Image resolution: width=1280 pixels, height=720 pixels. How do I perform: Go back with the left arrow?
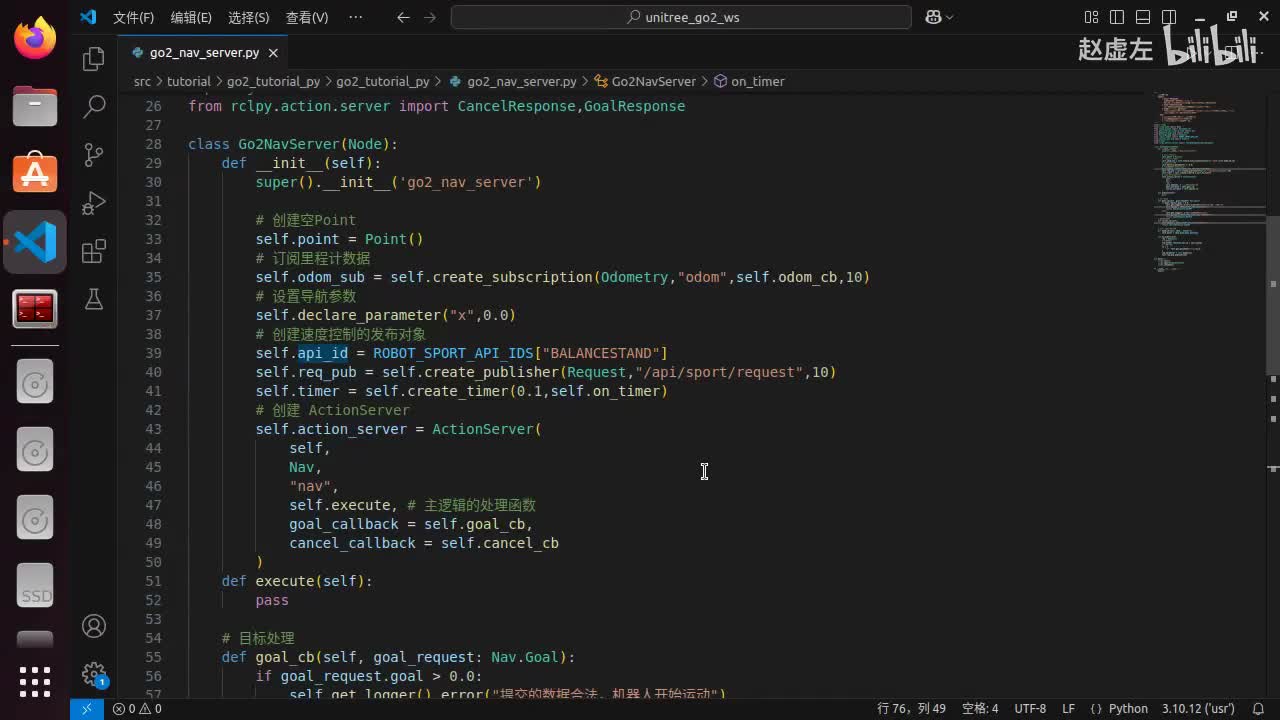tap(403, 17)
